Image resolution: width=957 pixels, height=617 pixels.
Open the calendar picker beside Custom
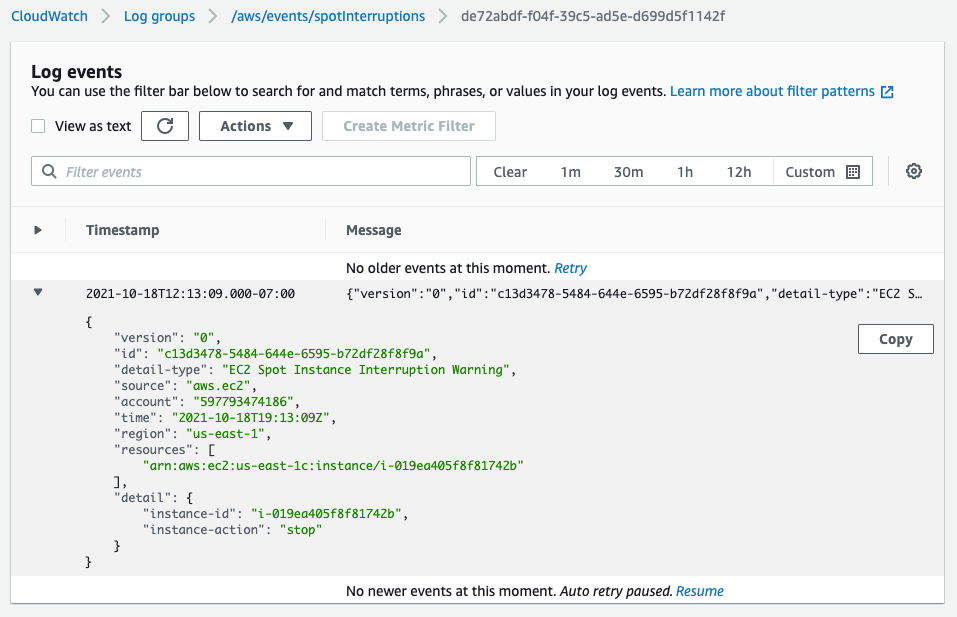[x=852, y=171]
